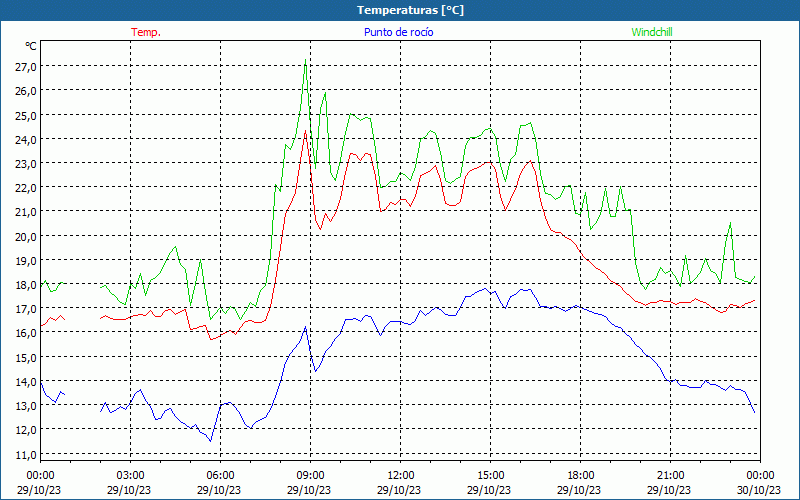800x500 pixels.
Task: Click the '18,0' y-axis value
Action: tap(26, 285)
